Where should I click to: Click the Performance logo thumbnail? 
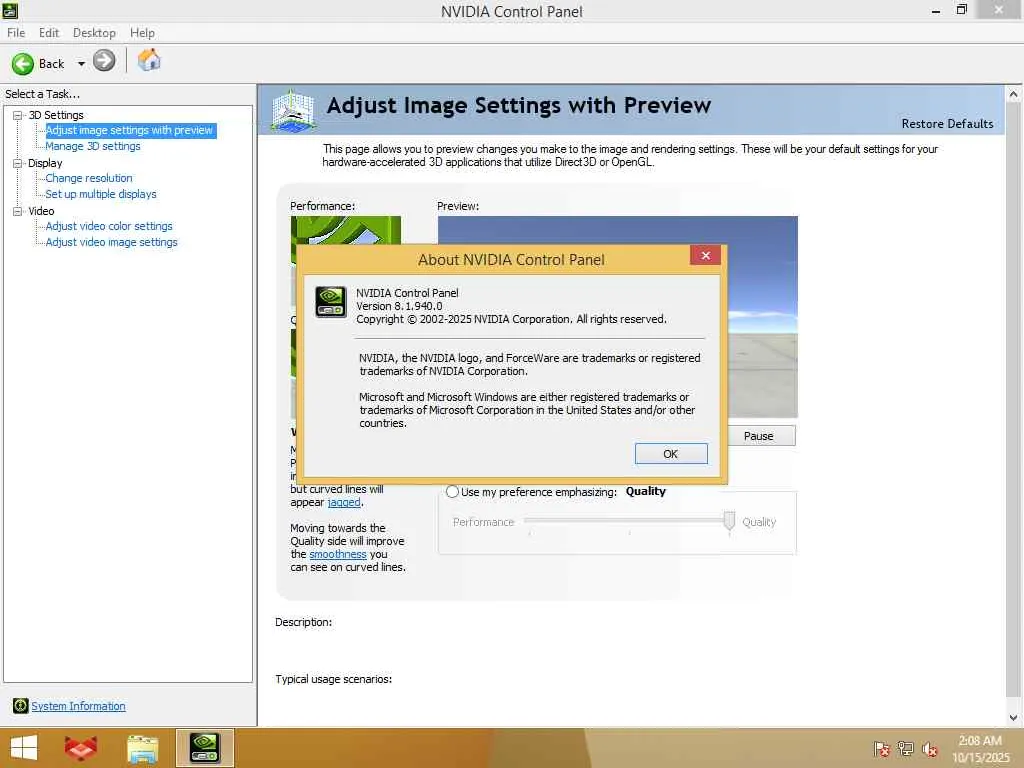pyautogui.click(x=345, y=230)
